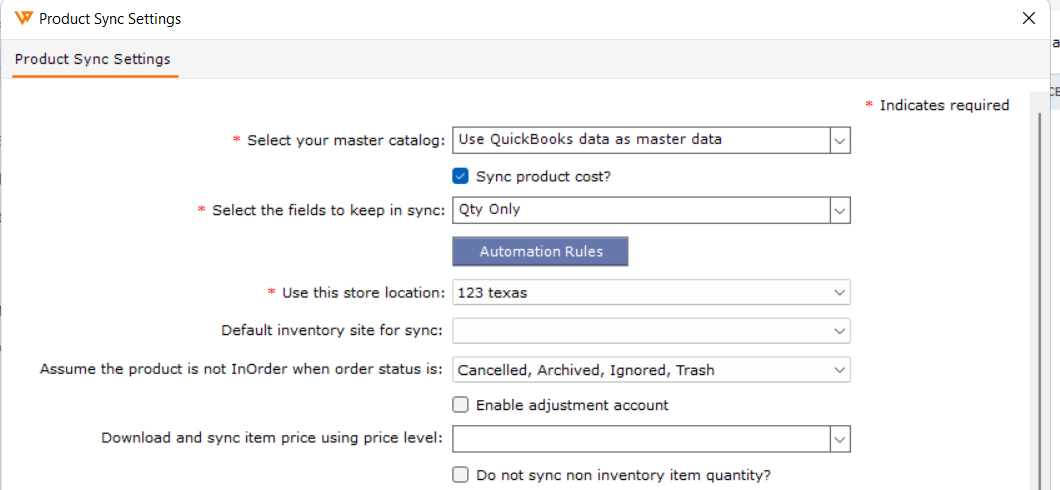Click the empty default inventory site field
This screenshot has height=490, width=1060.
point(640,331)
